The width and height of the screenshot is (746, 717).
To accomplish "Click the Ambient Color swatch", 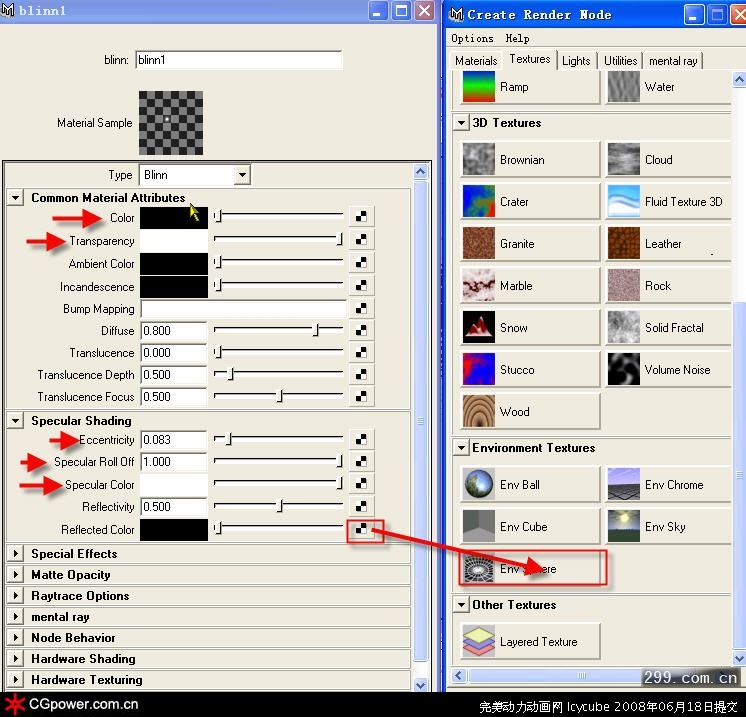I will pyautogui.click(x=174, y=264).
